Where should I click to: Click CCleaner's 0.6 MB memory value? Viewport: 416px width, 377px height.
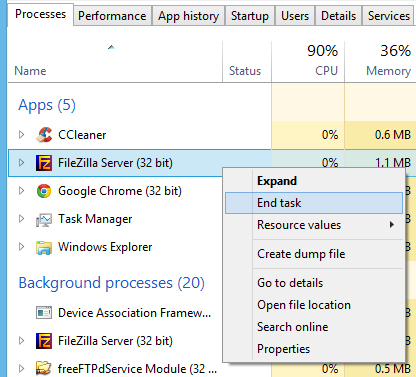click(x=393, y=135)
